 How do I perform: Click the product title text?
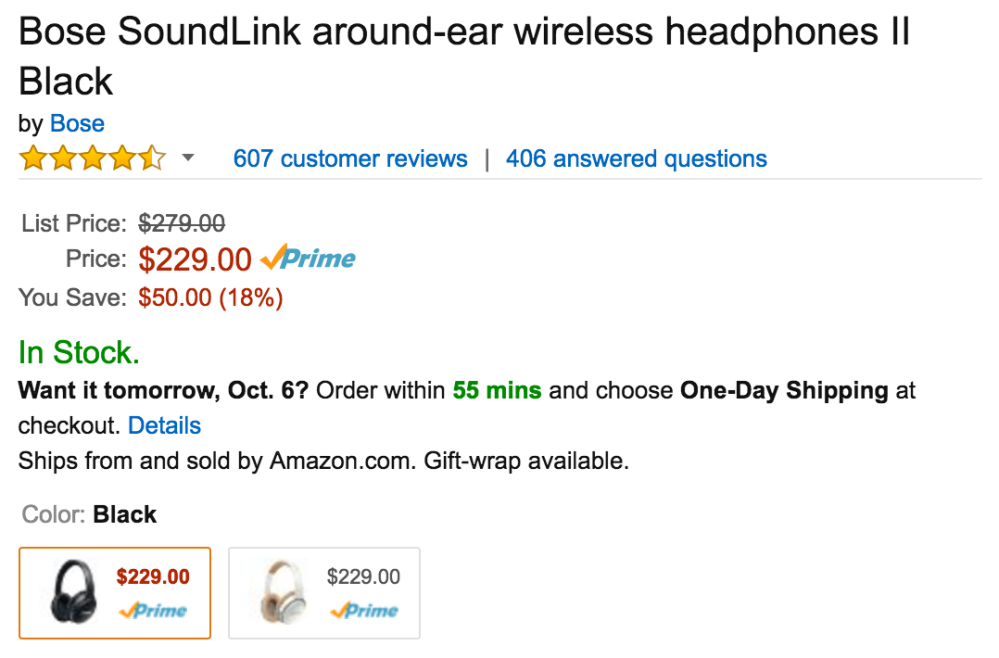coord(463,34)
